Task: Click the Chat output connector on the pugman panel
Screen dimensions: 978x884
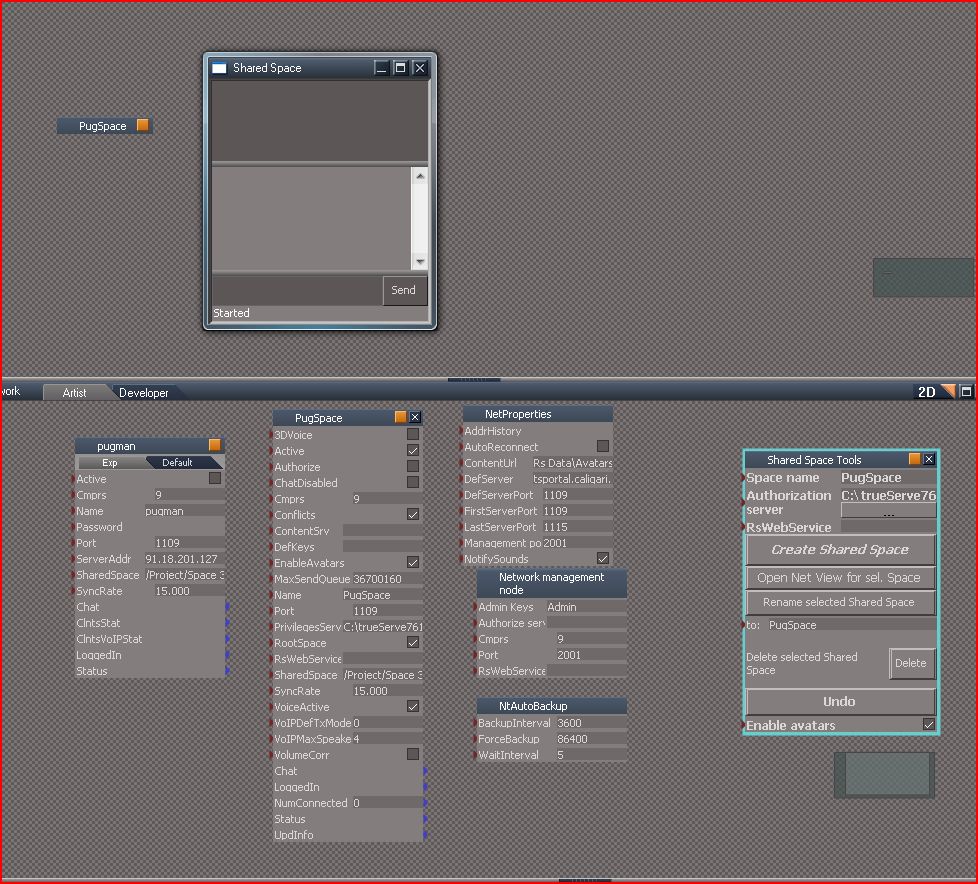Action: (227, 606)
